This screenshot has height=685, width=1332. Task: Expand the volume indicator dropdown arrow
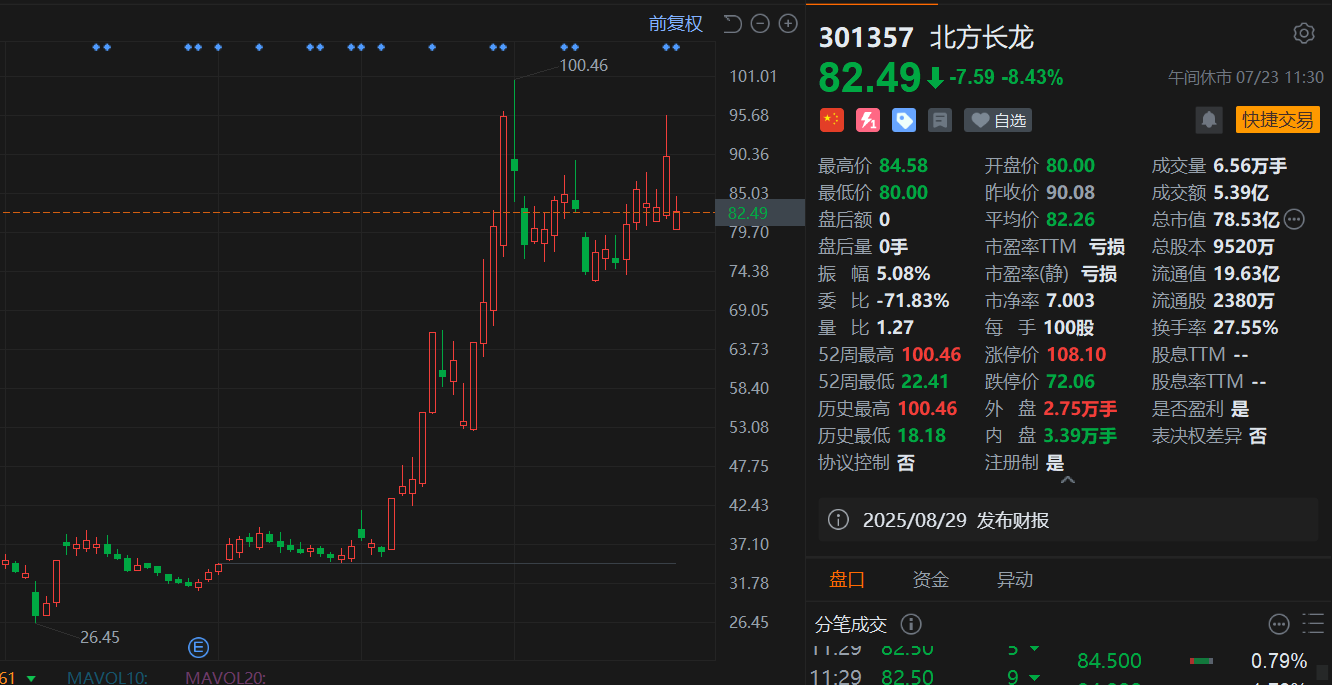point(30,678)
